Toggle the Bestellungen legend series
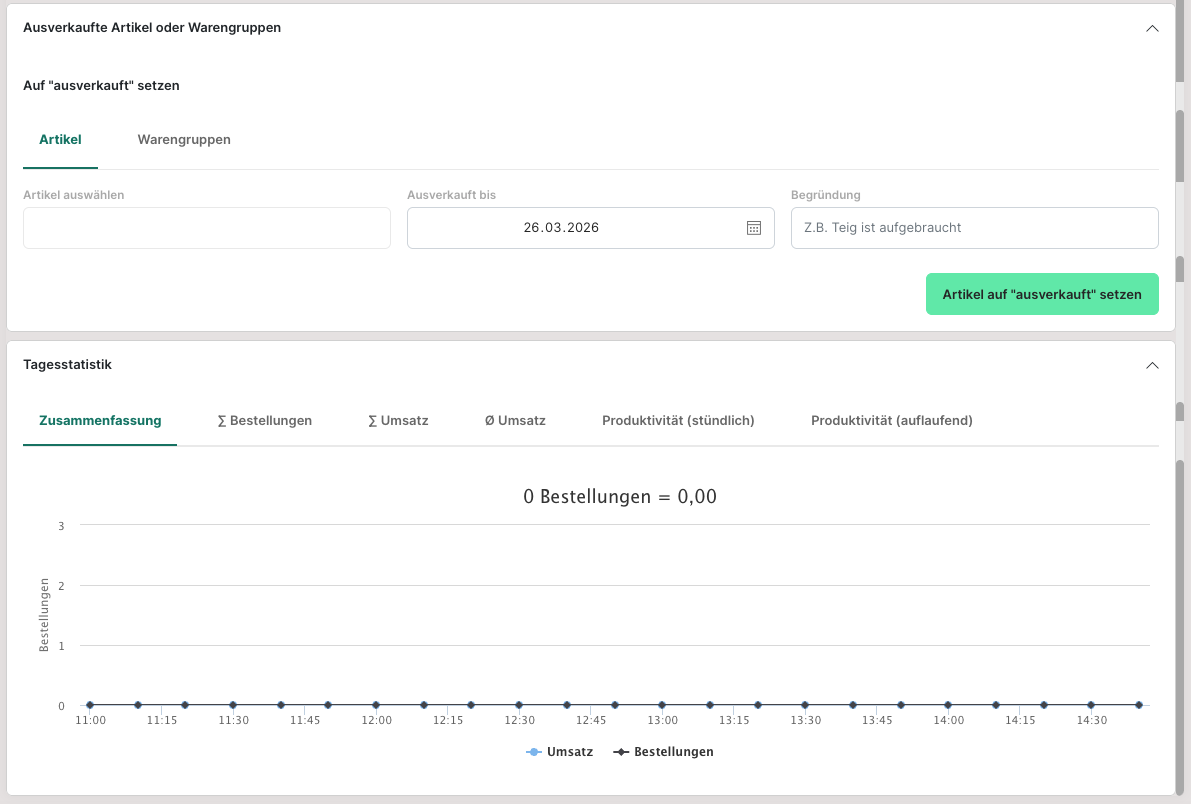Screen dimensions: 1191x804 coord(664,752)
